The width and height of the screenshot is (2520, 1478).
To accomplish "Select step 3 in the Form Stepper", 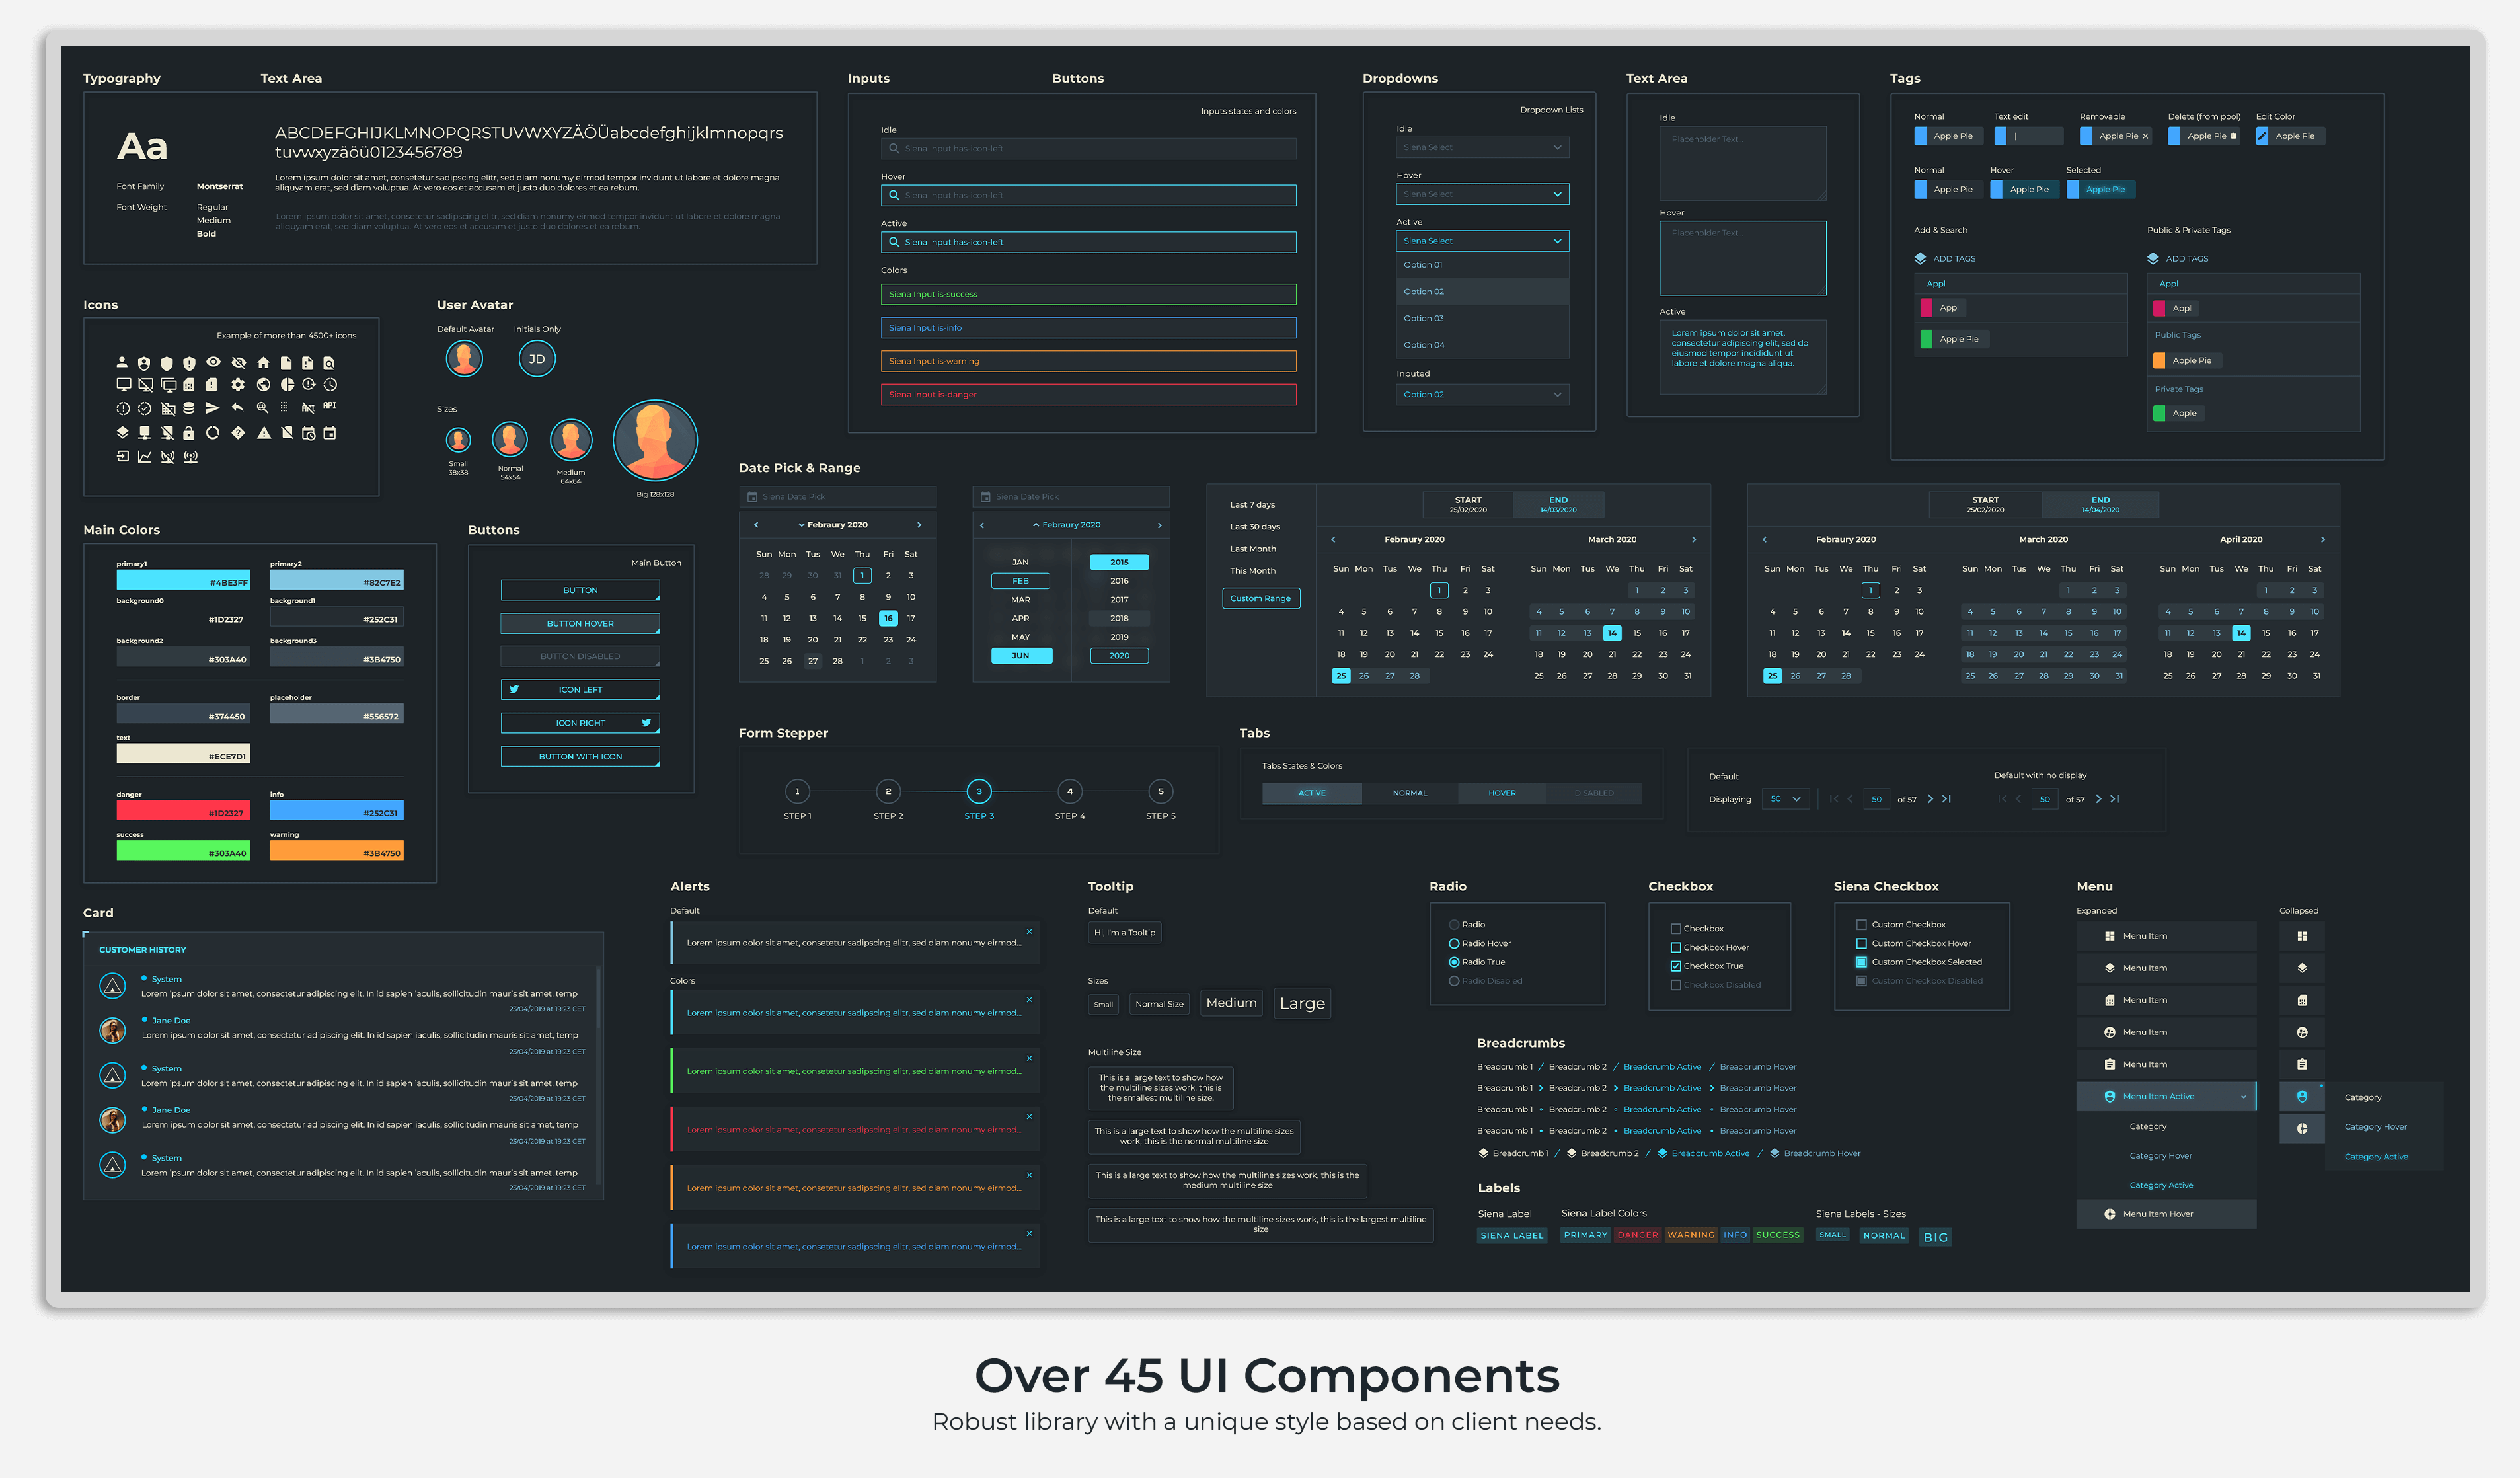I will click(979, 792).
